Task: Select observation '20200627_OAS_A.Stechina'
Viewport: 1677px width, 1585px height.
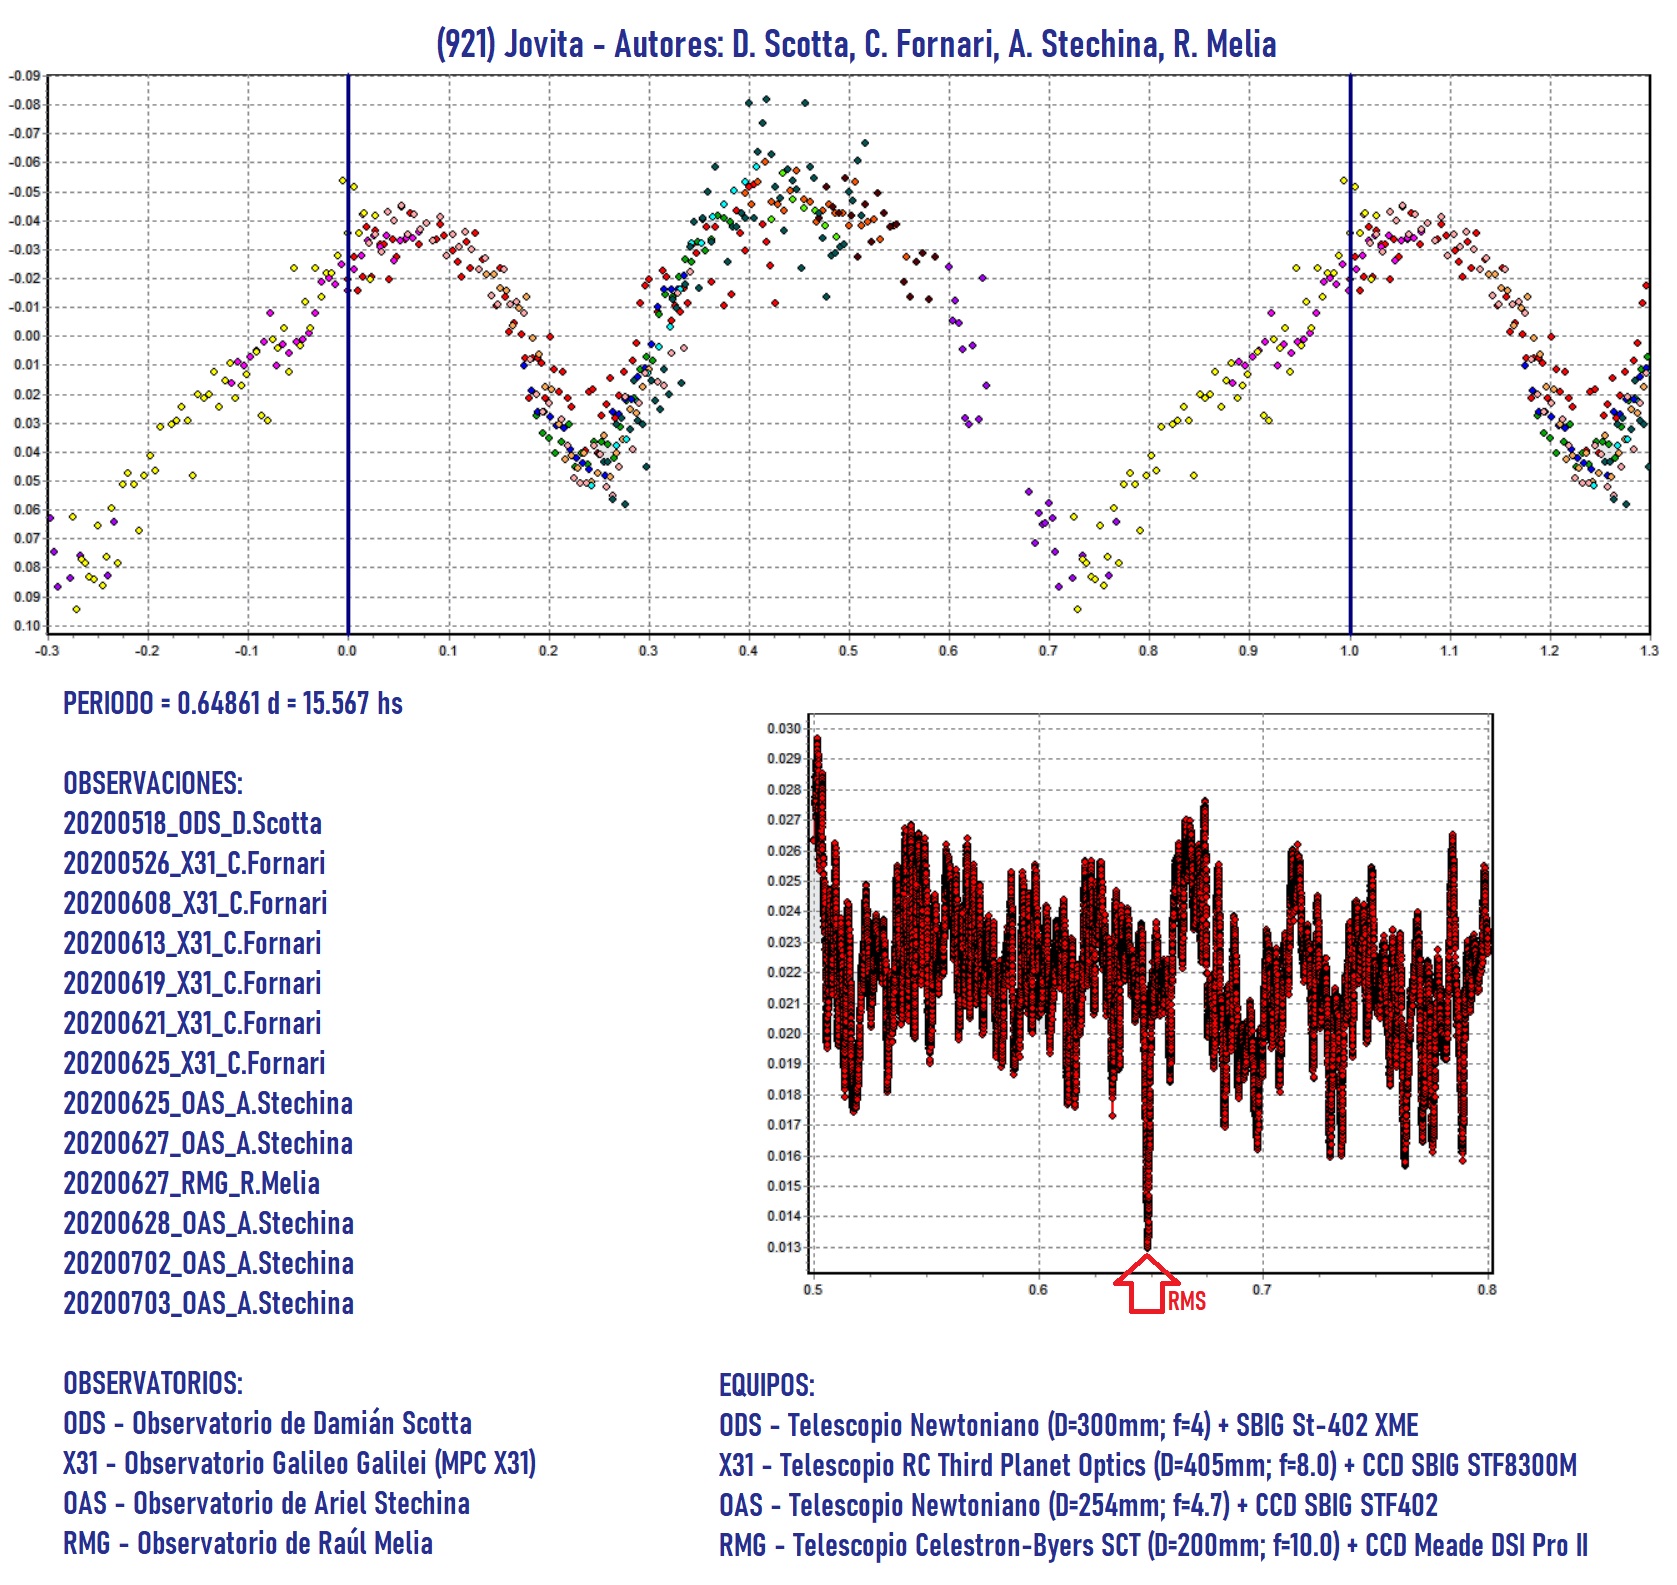Action: click(208, 1143)
